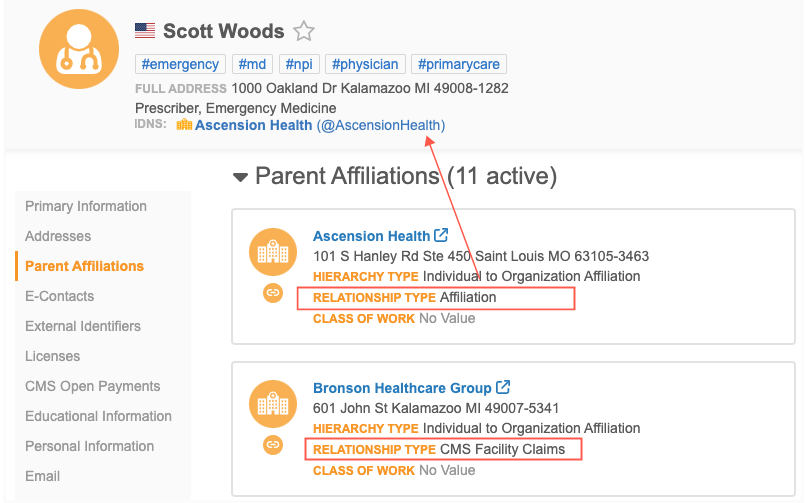Go to Primary Information section
The height and width of the screenshot is (503, 807).
click(86, 206)
